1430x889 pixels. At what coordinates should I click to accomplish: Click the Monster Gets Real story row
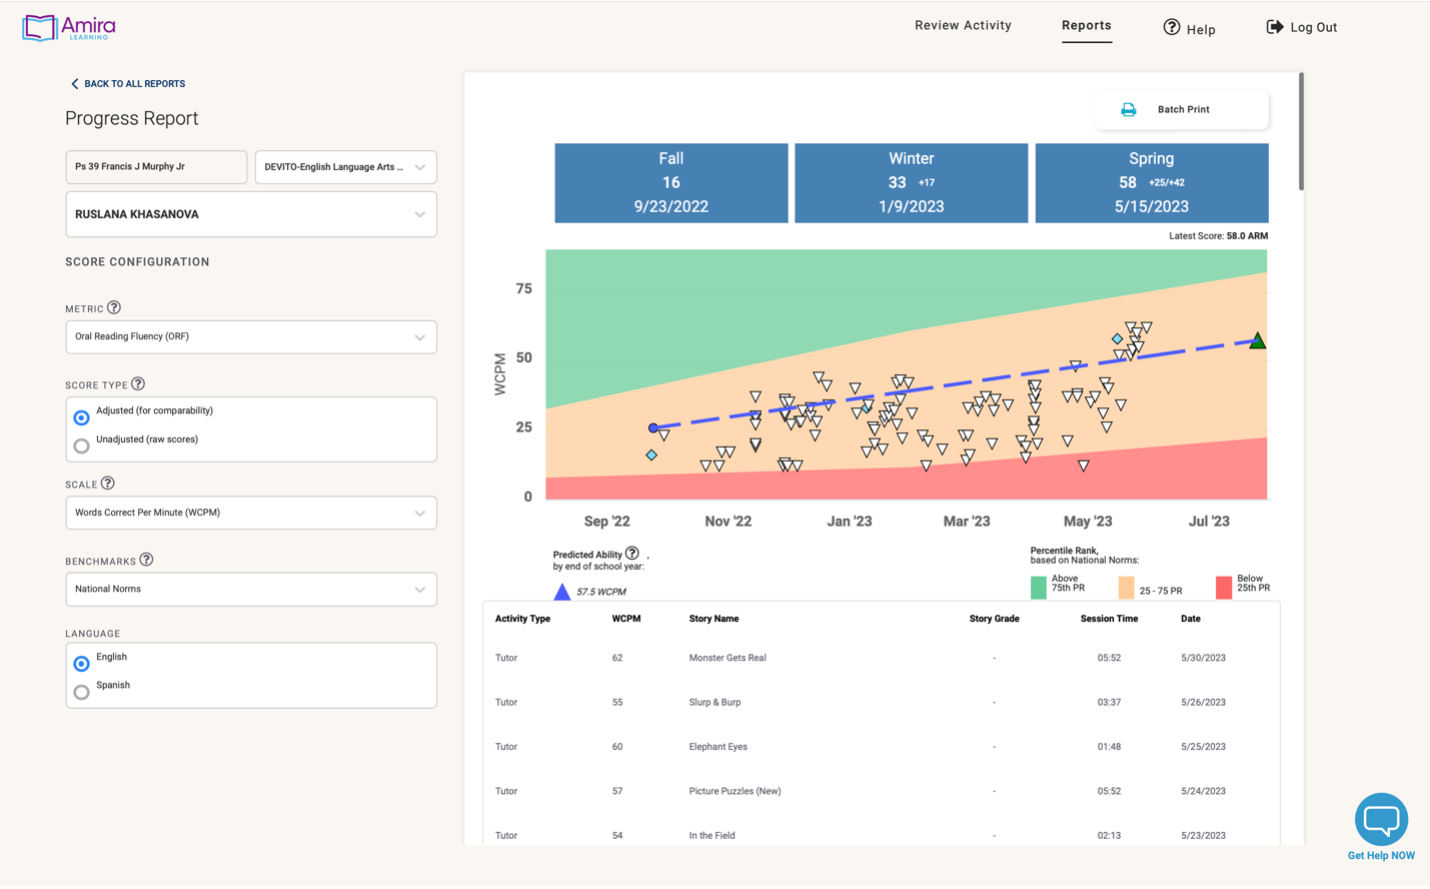(881, 658)
